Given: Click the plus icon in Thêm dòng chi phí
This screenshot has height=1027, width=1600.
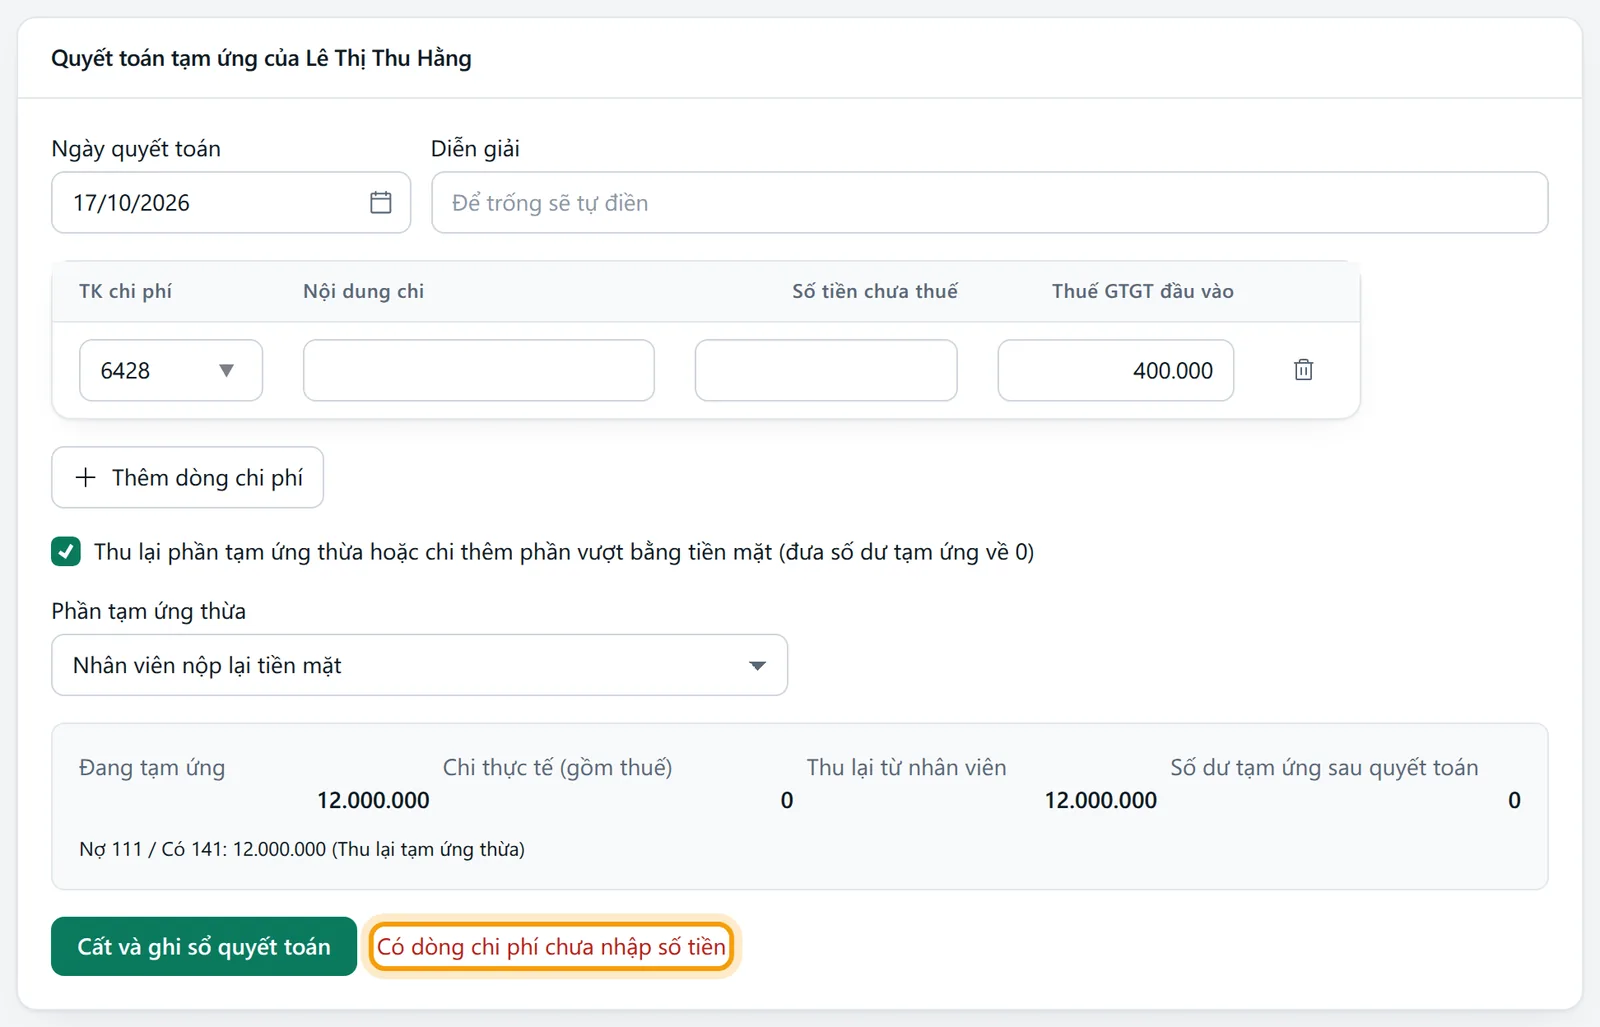Looking at the screenshot, I should (x=86, y=477).
